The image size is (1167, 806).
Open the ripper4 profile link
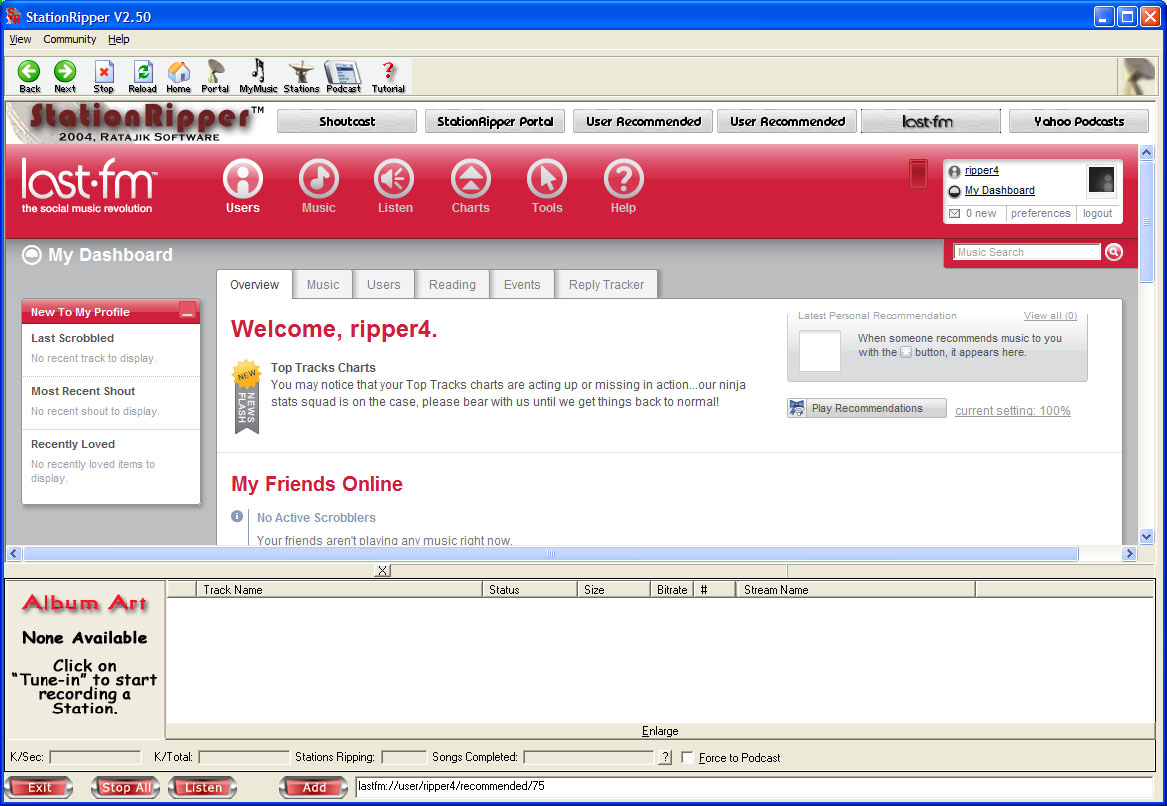[x=982, y=170]
